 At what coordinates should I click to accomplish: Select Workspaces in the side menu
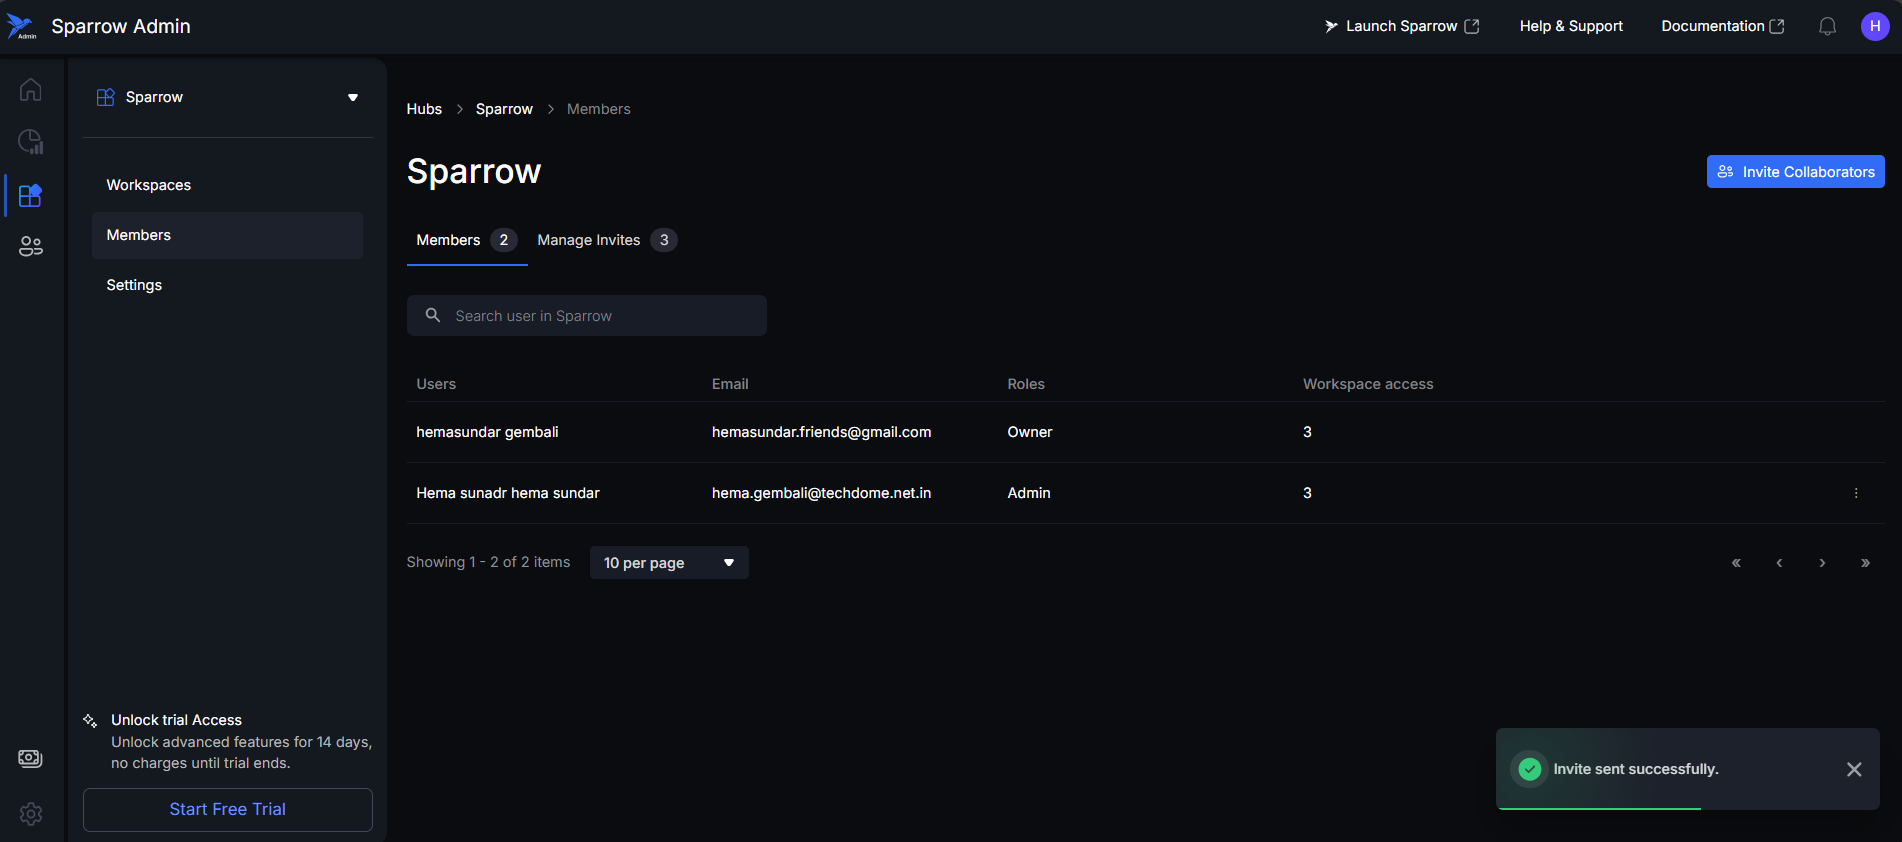(x=149, y=185)
